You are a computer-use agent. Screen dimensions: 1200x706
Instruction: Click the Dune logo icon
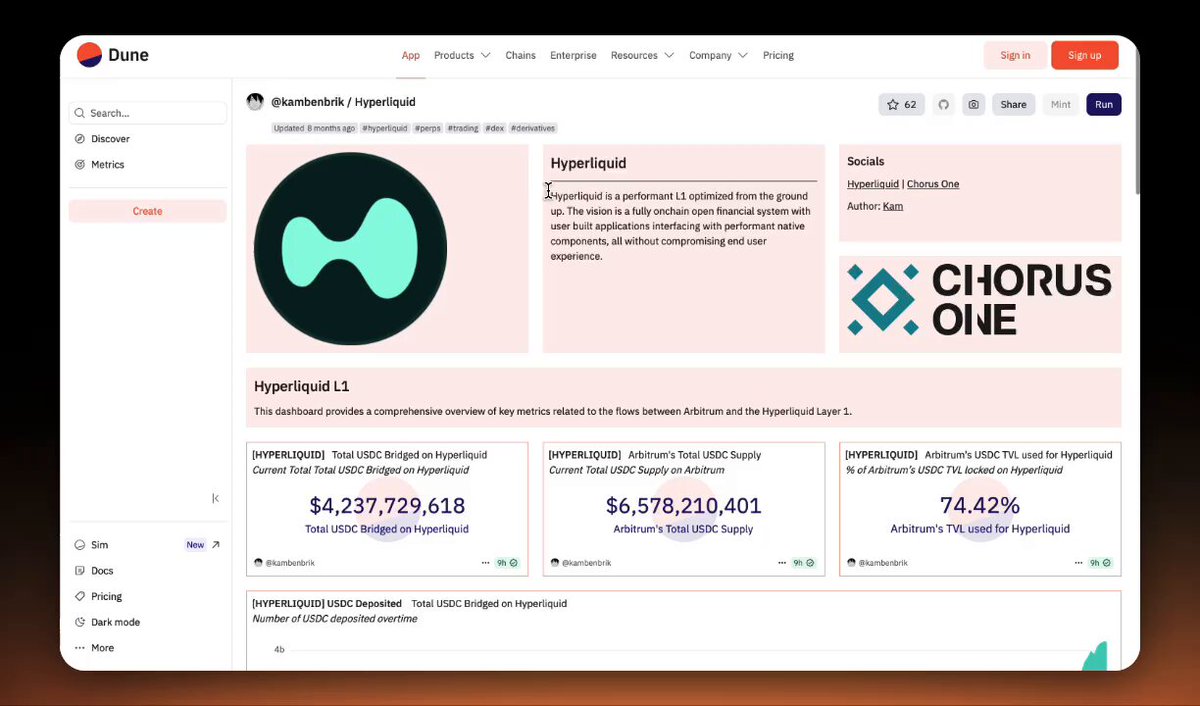90,55
